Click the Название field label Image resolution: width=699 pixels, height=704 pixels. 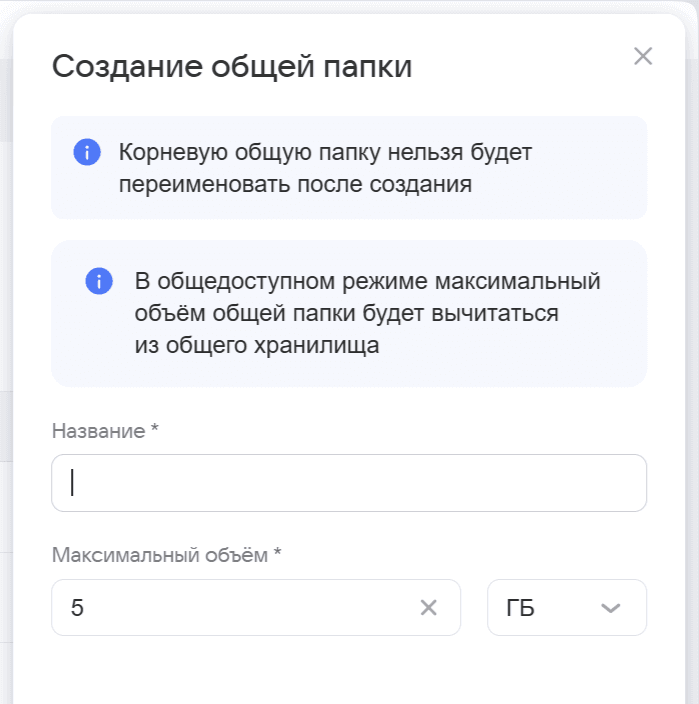pyautogui.click(x=98, y=431)
